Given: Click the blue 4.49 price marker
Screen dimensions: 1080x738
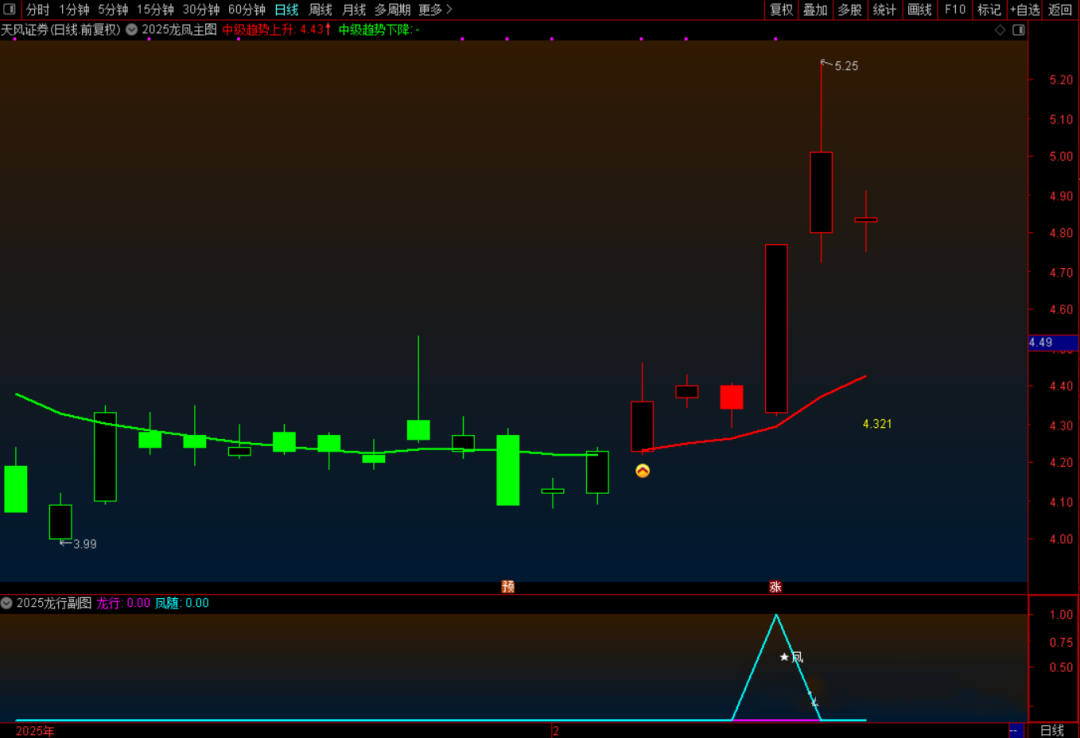Looking at the screenshot, I should click(x=1053, y=343).
